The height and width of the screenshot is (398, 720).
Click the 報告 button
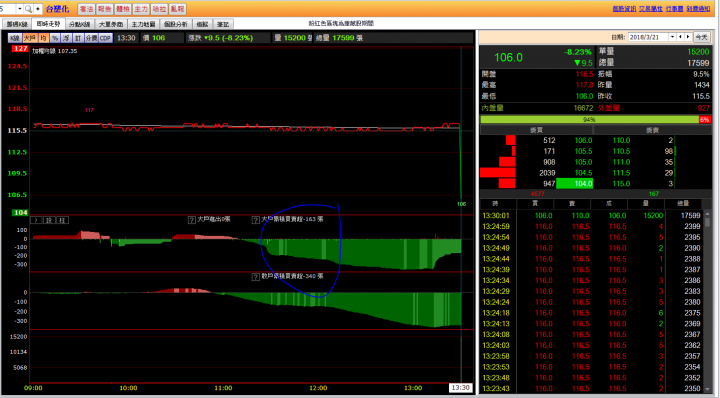(105, 9)
